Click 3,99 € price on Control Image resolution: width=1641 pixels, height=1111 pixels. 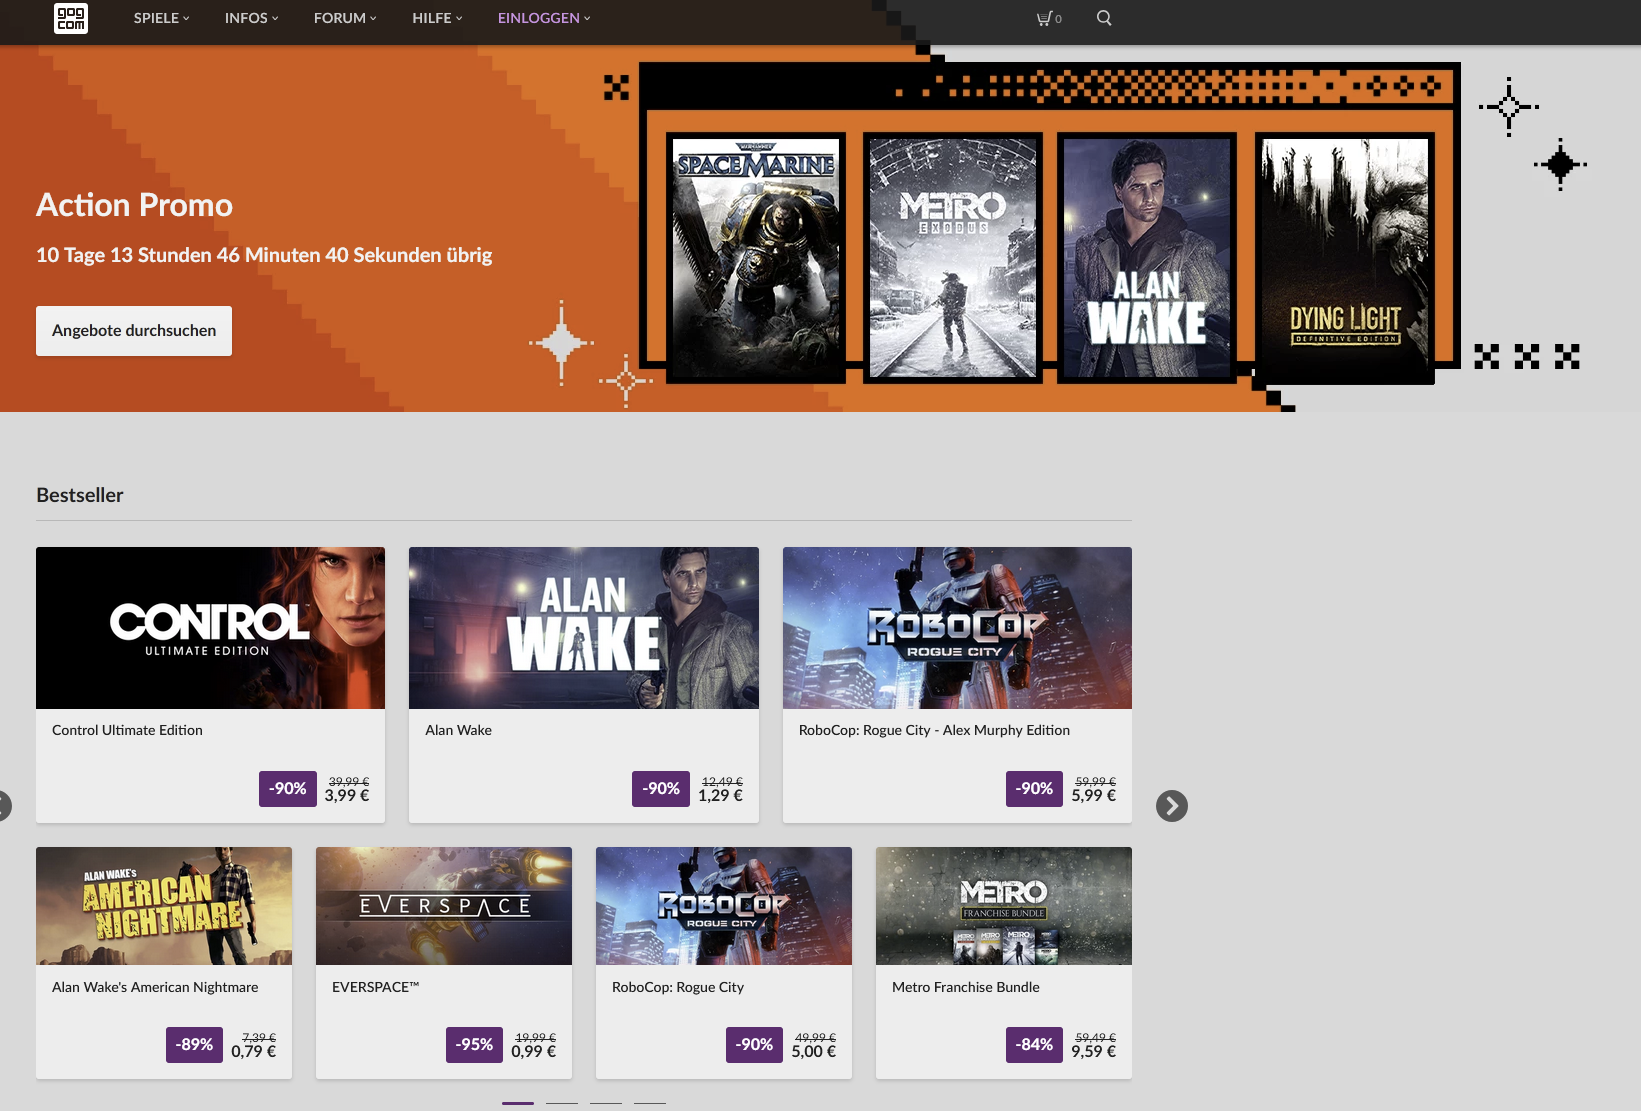pyautogui.click(x=347, y=796)
